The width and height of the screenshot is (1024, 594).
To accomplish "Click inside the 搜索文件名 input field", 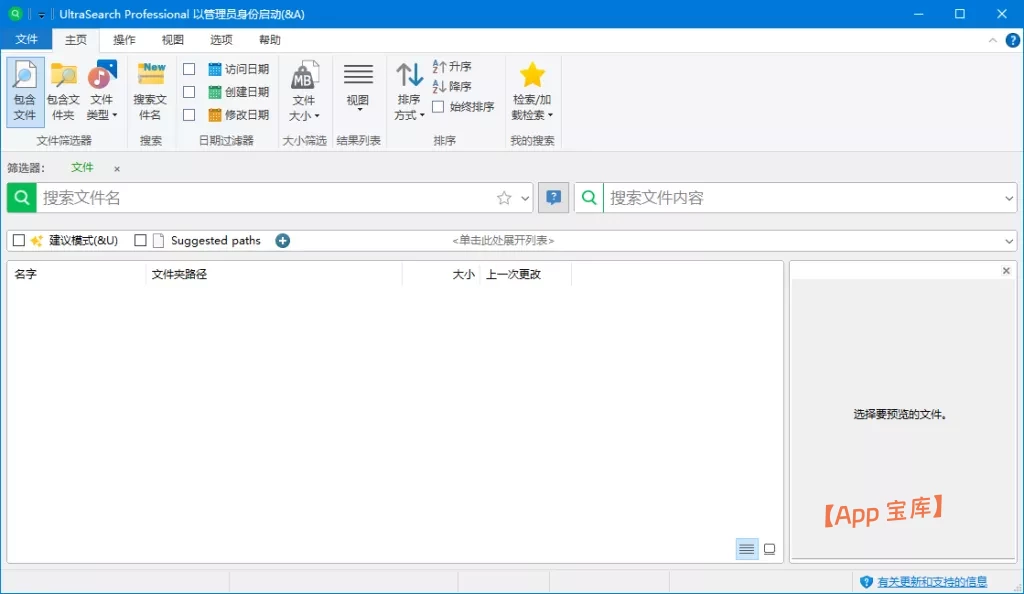I will coord(250,197).
